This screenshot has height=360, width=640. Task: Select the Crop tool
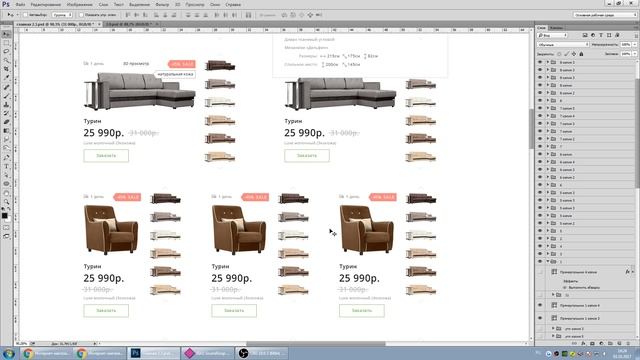(x=6, y=69)
